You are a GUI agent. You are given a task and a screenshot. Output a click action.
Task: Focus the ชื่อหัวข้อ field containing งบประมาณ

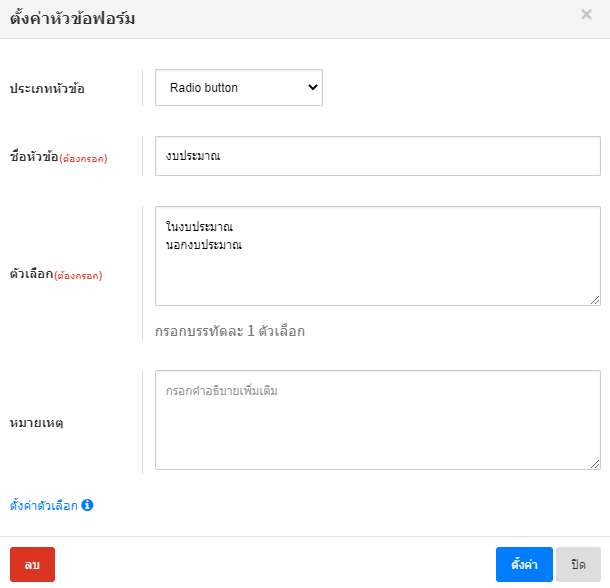pos(378,156)
